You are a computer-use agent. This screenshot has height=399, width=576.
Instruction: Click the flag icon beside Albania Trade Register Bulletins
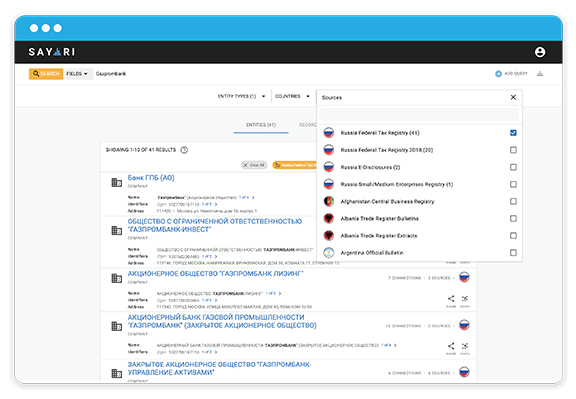(329, 219)
